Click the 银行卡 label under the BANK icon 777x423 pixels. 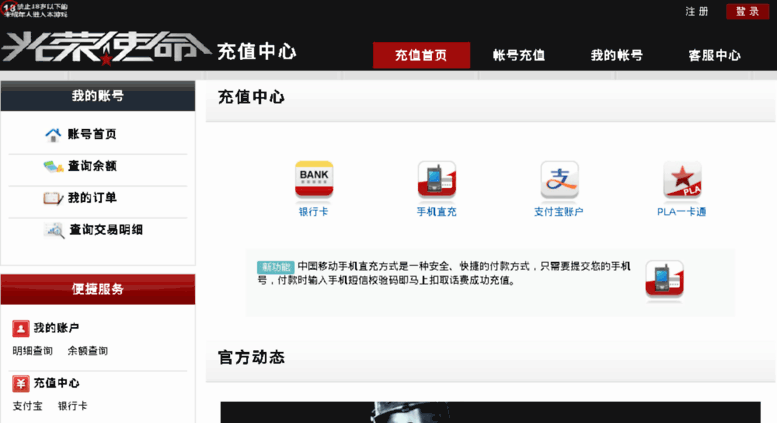[x=314, y=212]
